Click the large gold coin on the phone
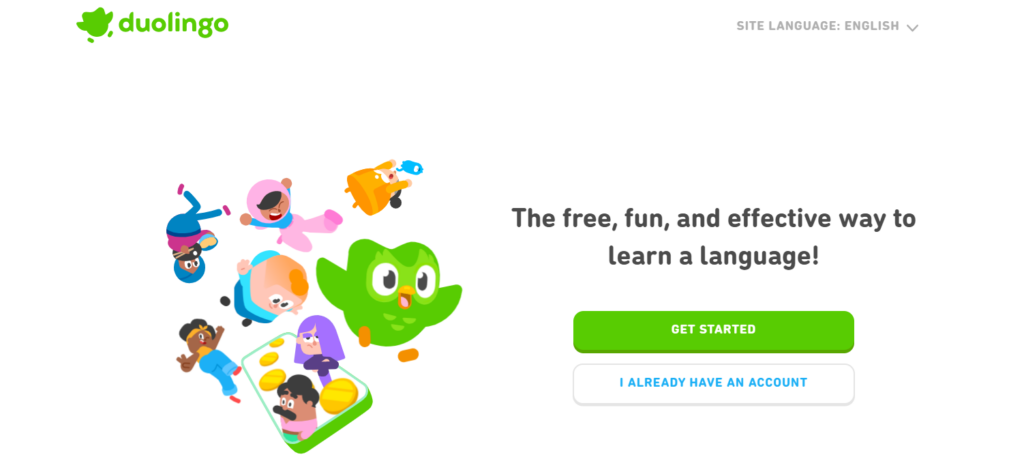Screen dimensions: 1024x474 (x=338, y=395)
